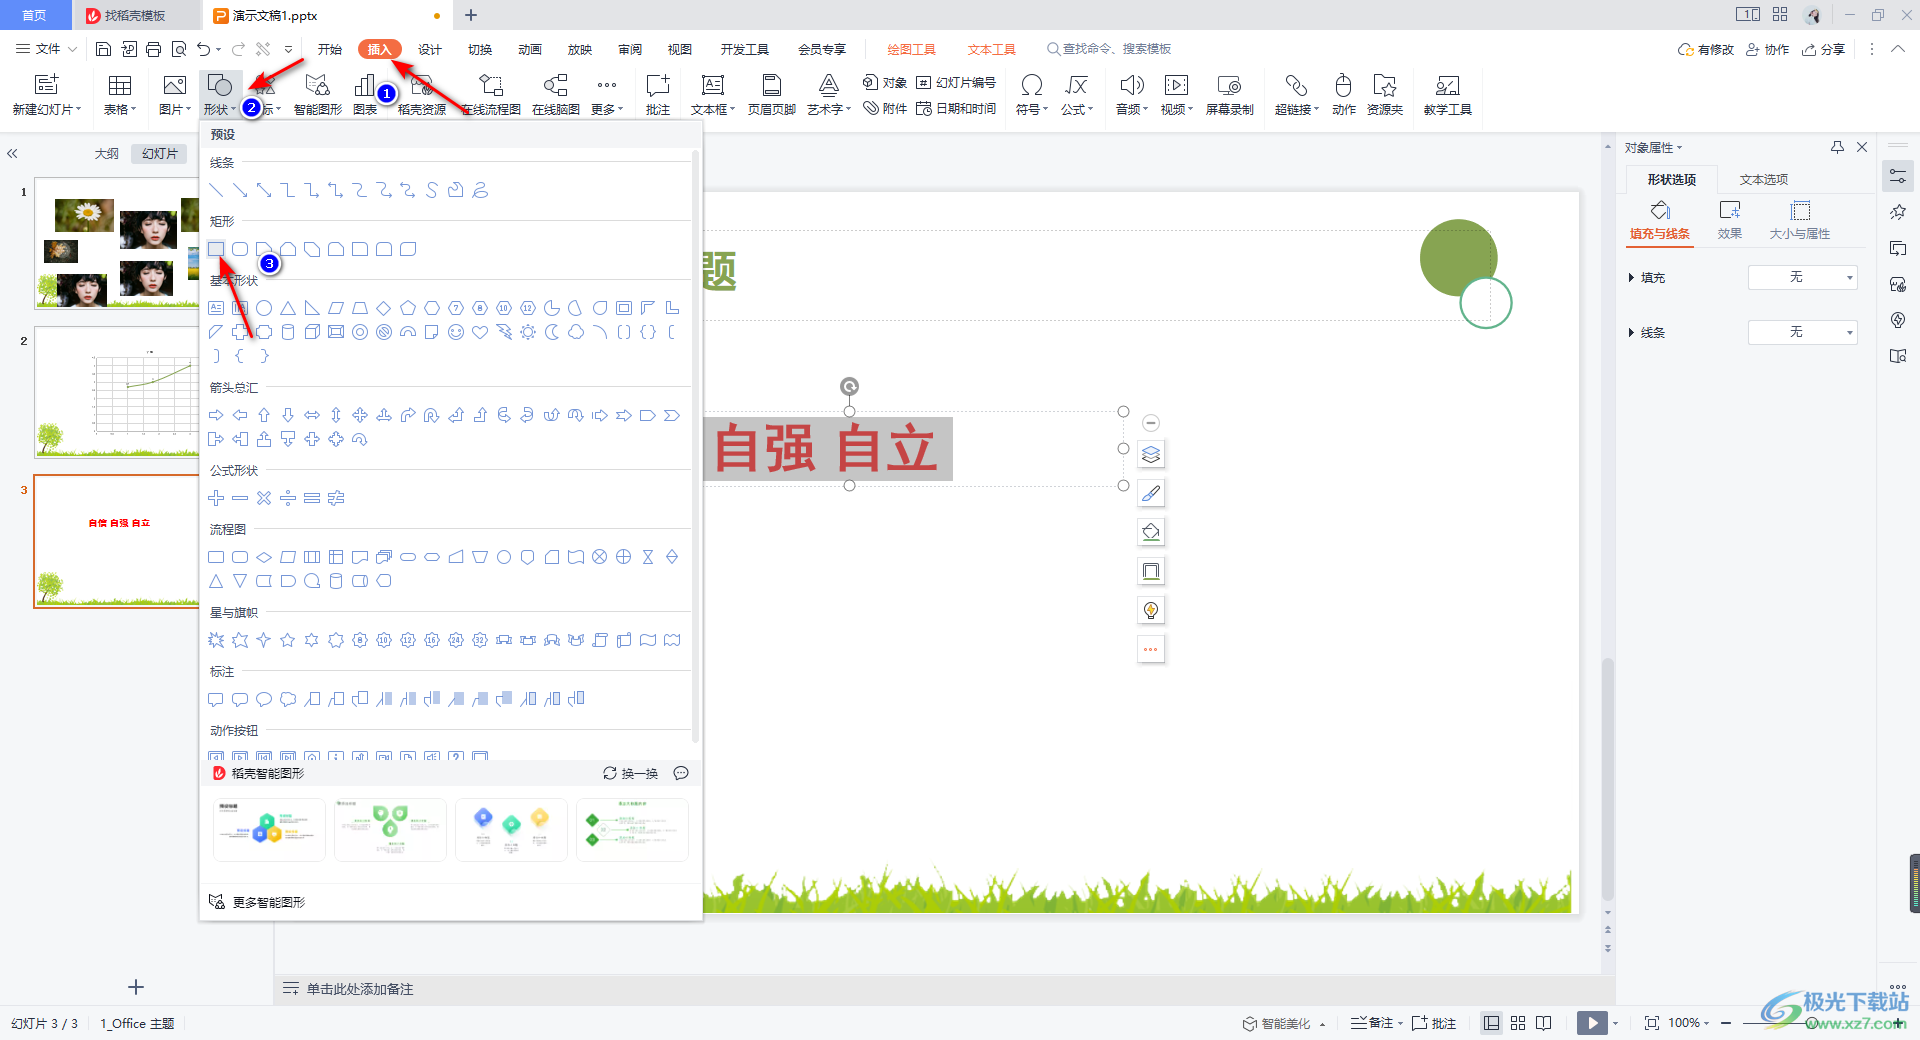Screen dimensions: 1920x1040
Task: Click the format brush floating icon
Action: point(1151,494)
